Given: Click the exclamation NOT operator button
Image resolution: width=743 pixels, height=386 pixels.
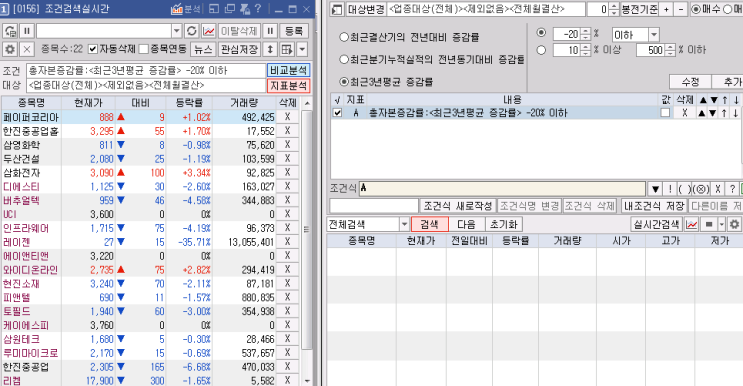Looking at the screenshot, I should click(670, 189).
